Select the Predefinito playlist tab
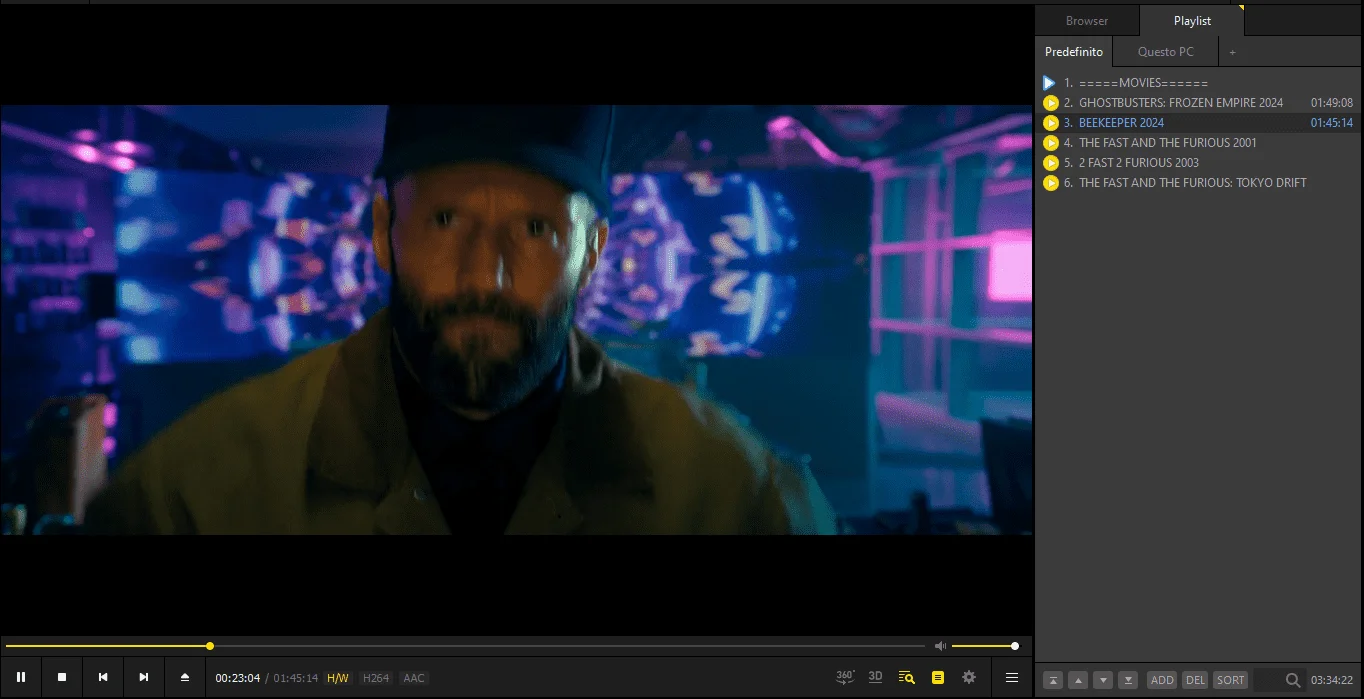The height and width of the screenshot is (699, 1364). (x=1074, y=52)
